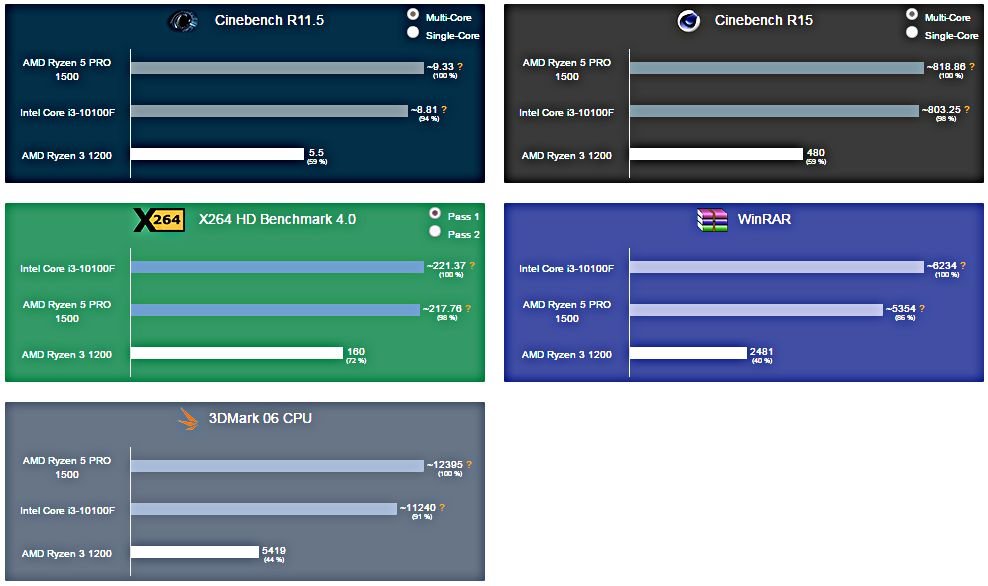988x586 pixels.
Task: Click the WinRAR books icon
Action: point(712,220)
